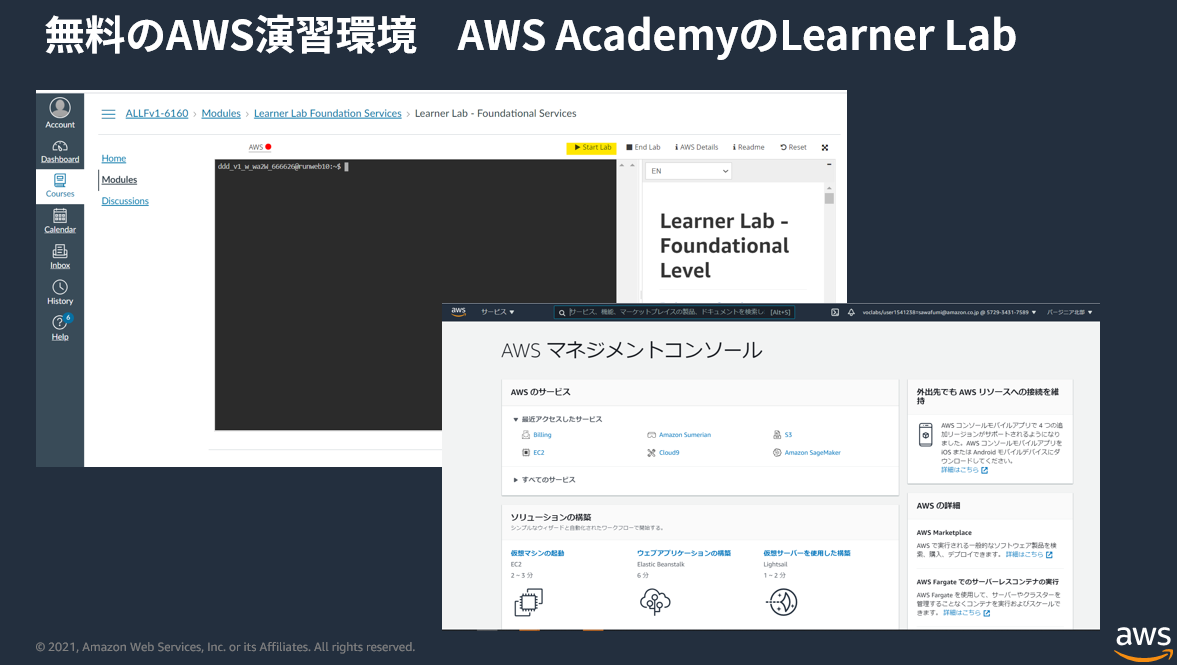
Task: Click AWS Fargate 詳細はこちら link
Action: [x=967, y=612]
